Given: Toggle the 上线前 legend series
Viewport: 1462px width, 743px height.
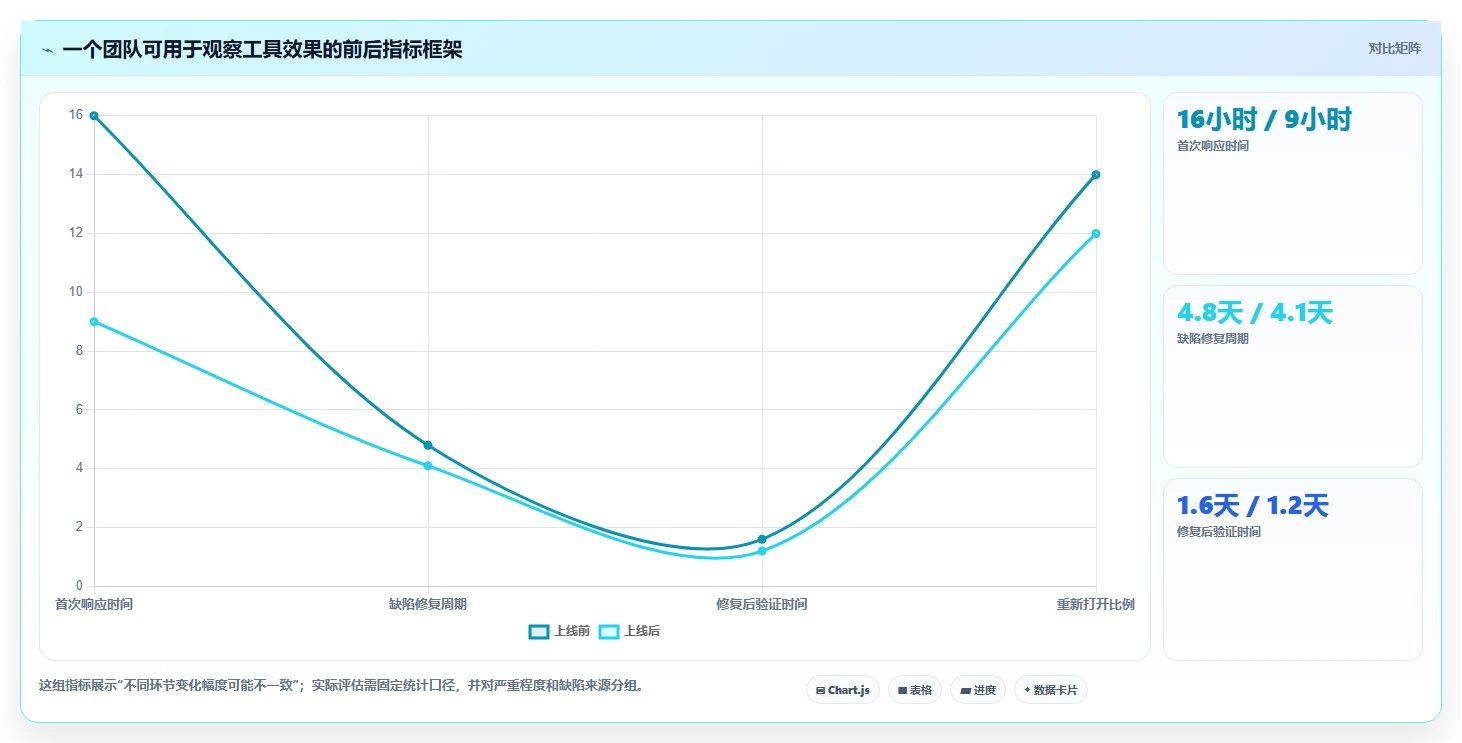Looking at the screenshot, I should click(x=560, y=631).
